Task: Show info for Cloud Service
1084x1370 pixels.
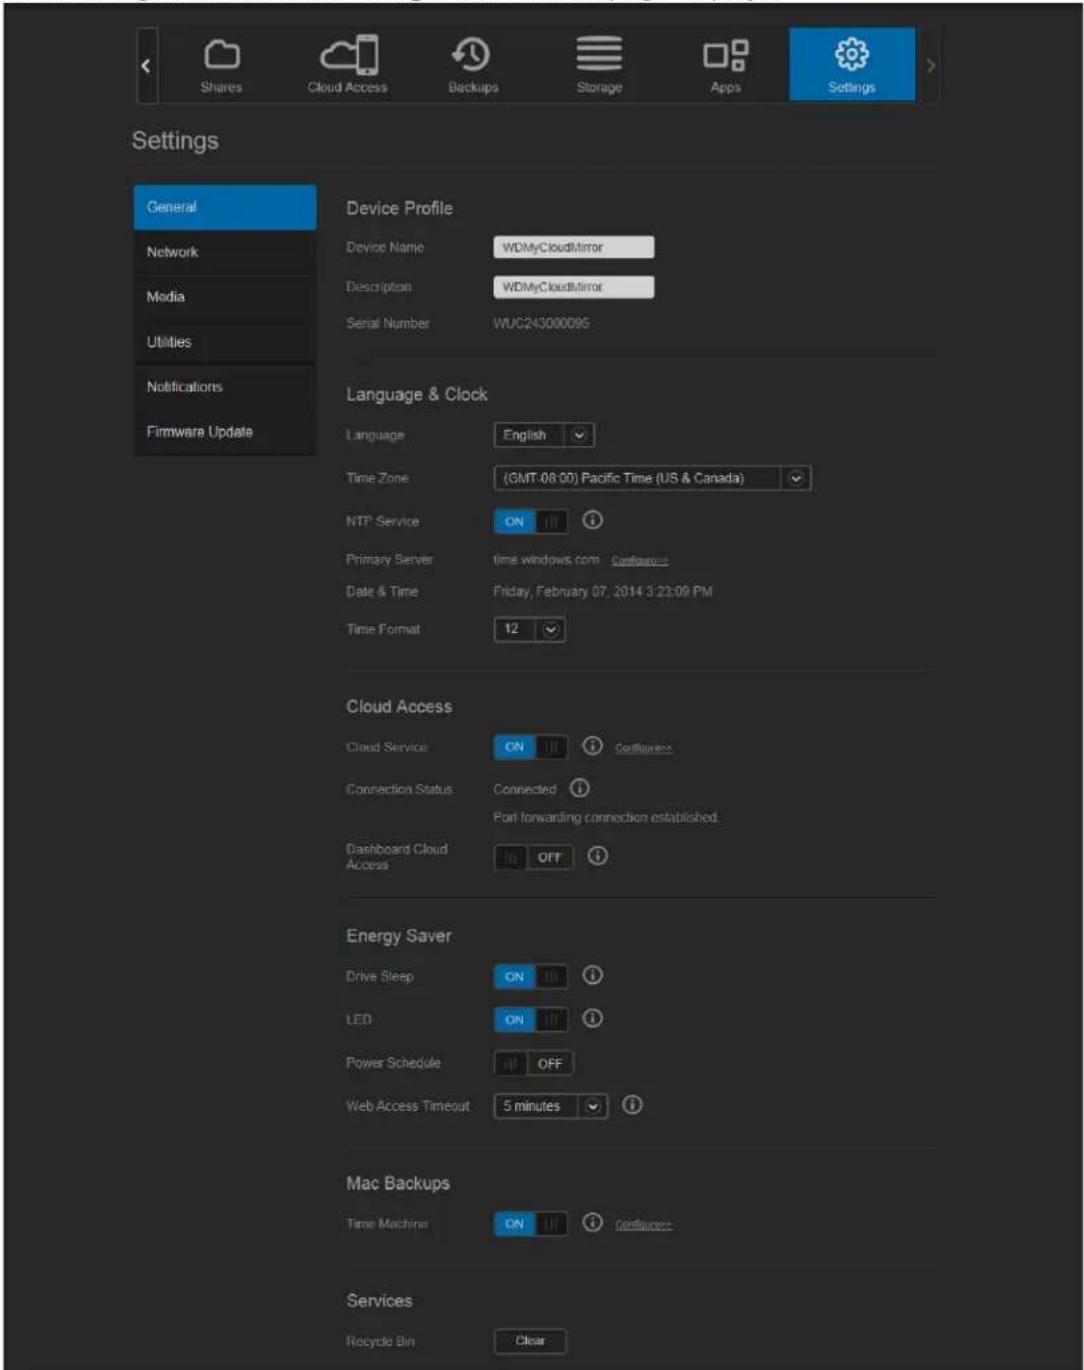Action: click(x=592, y=746)
